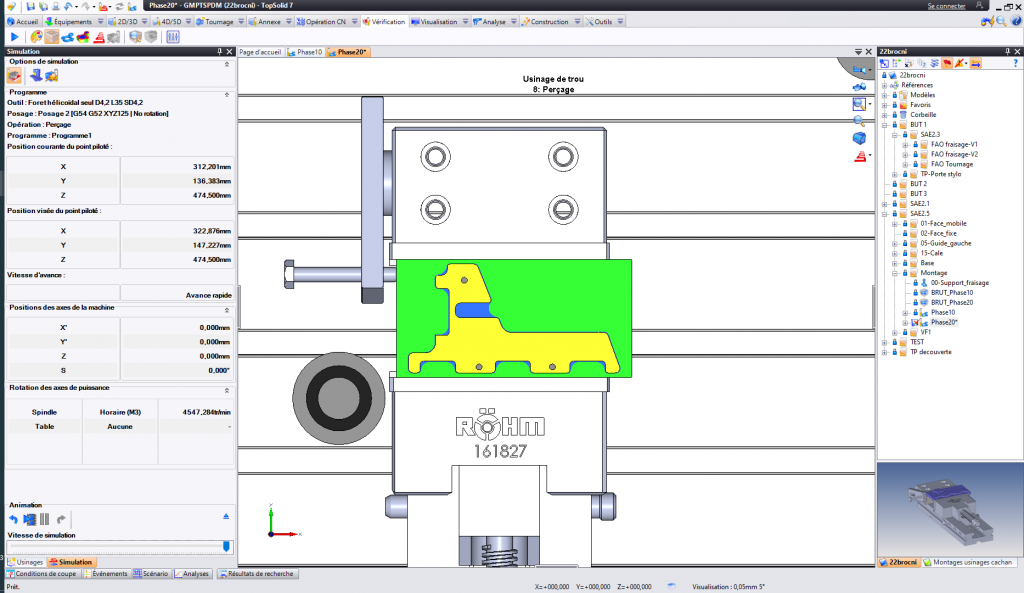The width and height of the screenshot is (1024, 593).
Task: Click the blue eject triangle in Animation
Action: pyautogui.click(x=226, y=517)
